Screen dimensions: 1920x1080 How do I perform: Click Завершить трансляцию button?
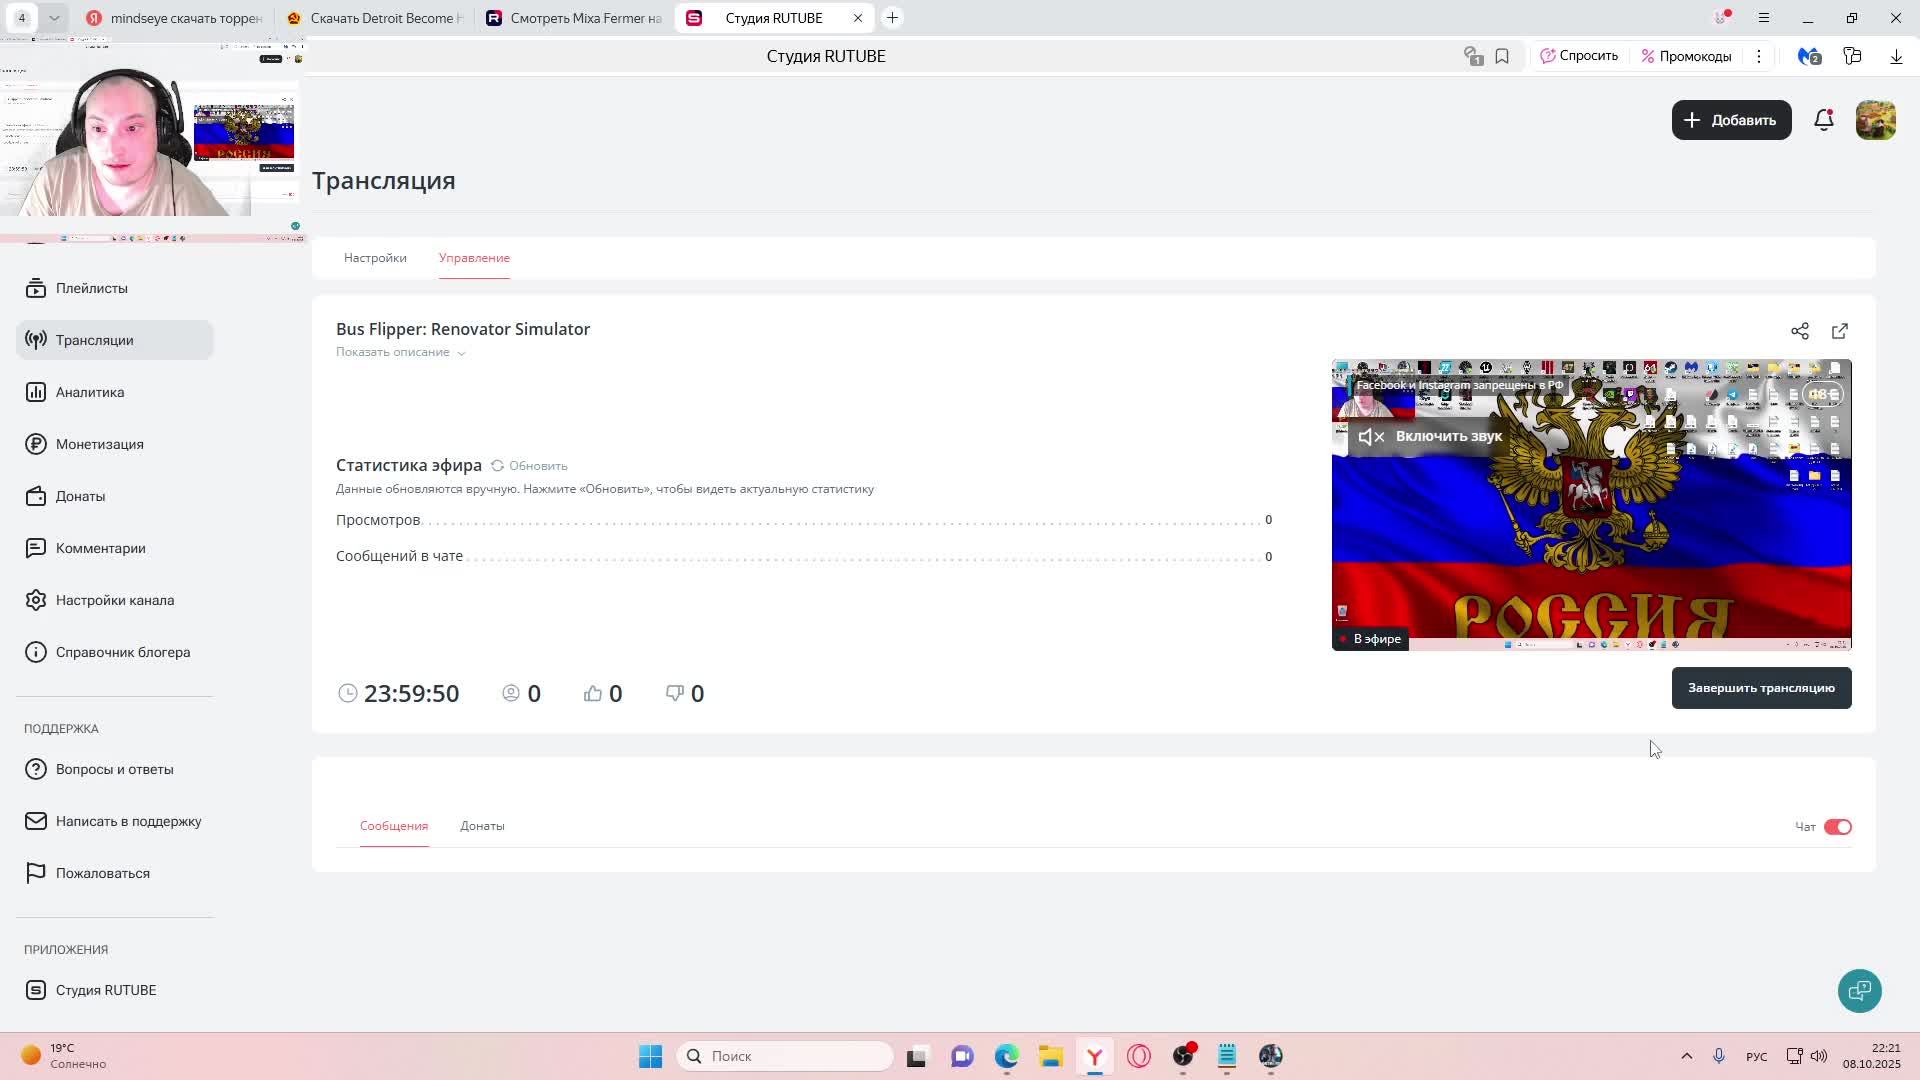[x=1761, y=688]
